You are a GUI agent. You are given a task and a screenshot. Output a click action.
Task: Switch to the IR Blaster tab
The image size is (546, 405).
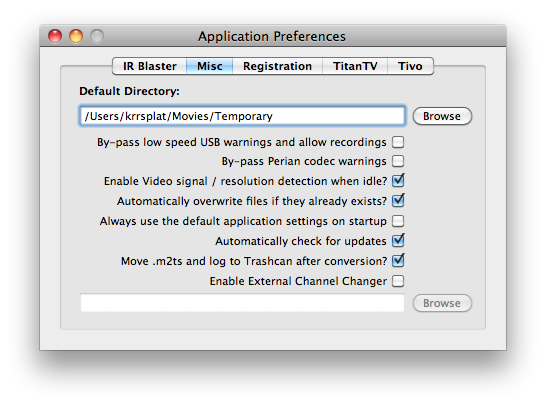pos(149,66)
